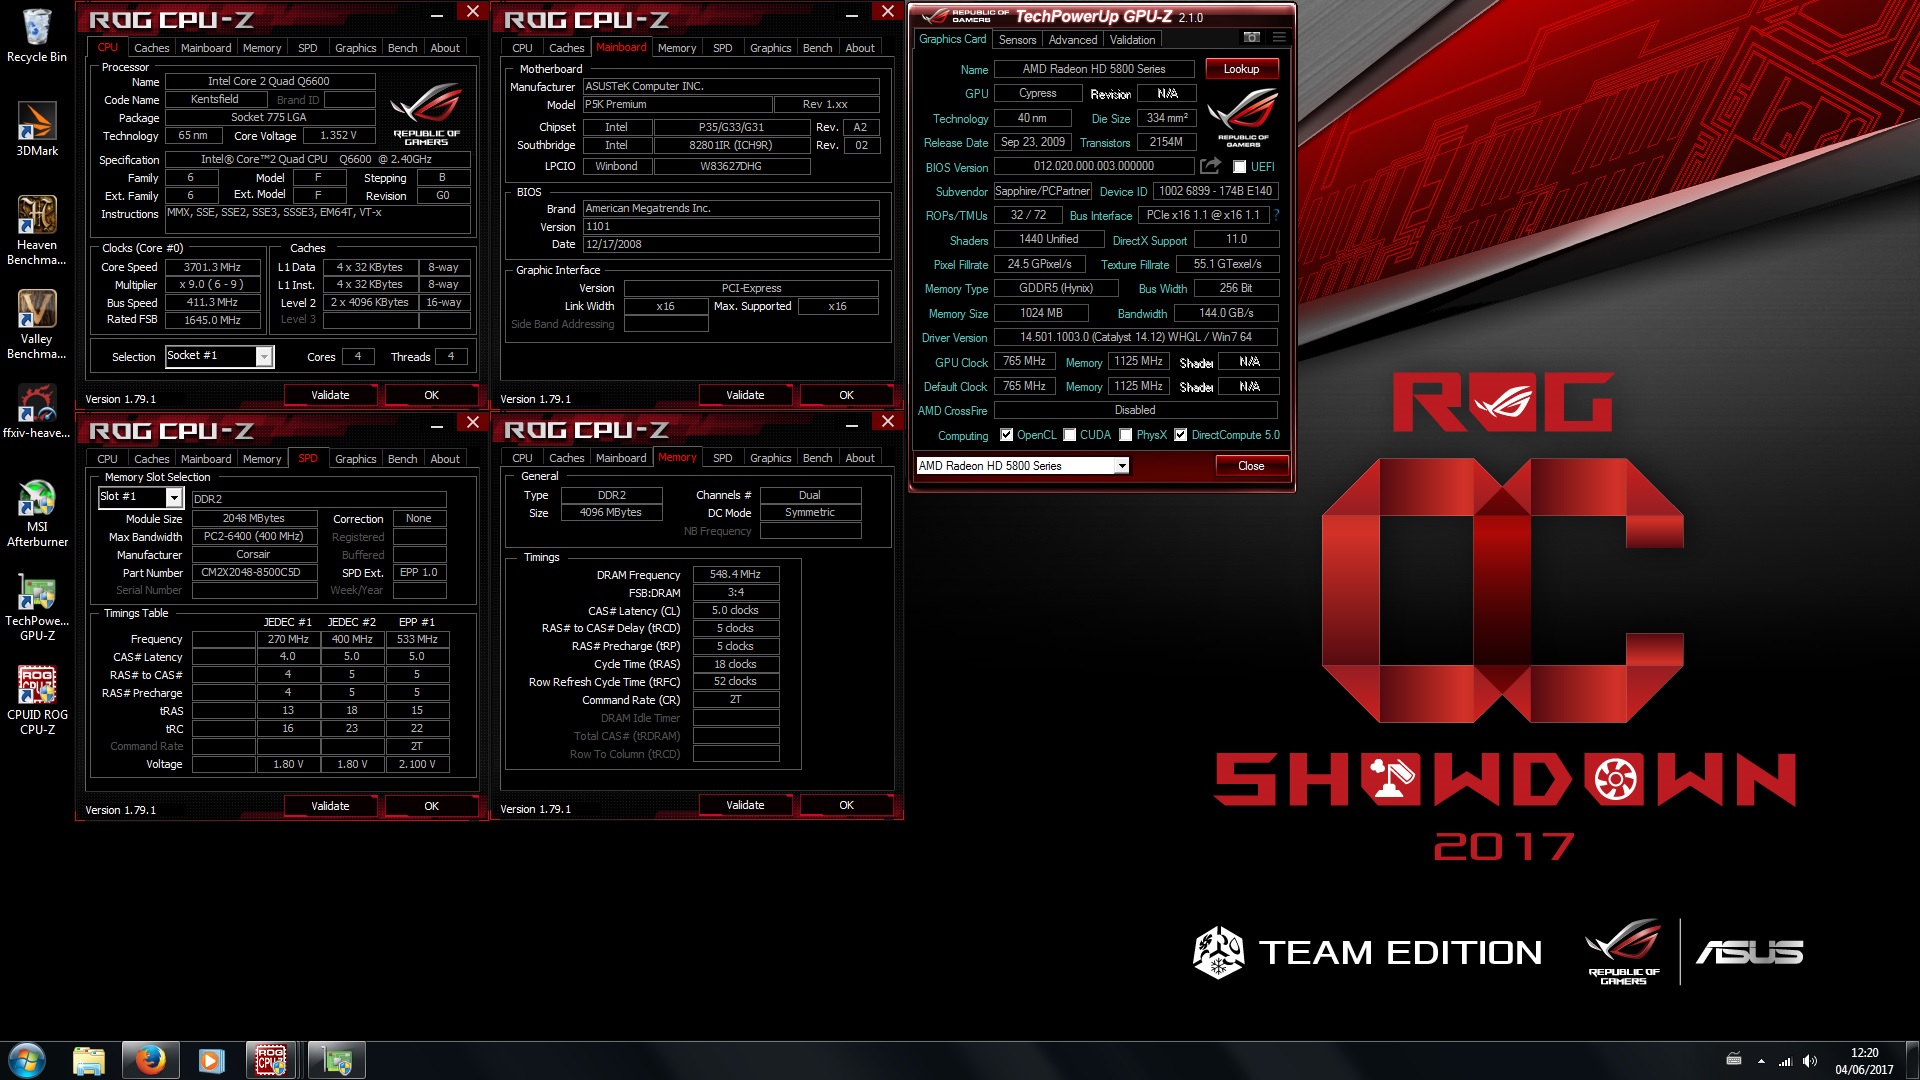Open Graphics tab in the Mainboard CPU-Z window
This screenshot has height=1080, width=1920.
click(x=770, y=48)
